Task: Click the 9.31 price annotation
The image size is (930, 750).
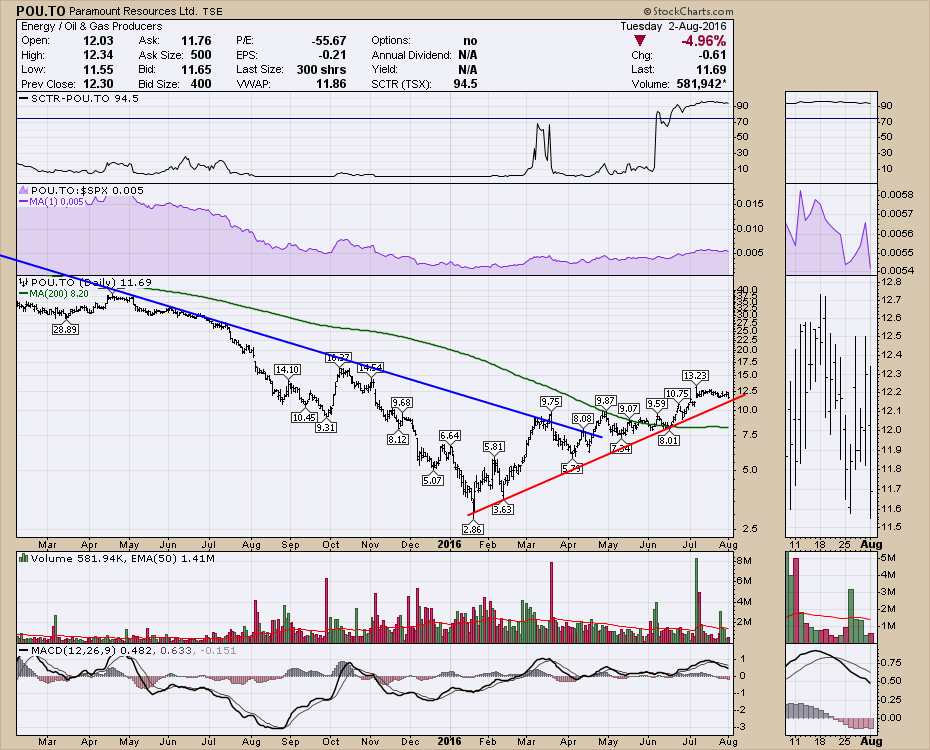Action: click(x=326, y=427)
